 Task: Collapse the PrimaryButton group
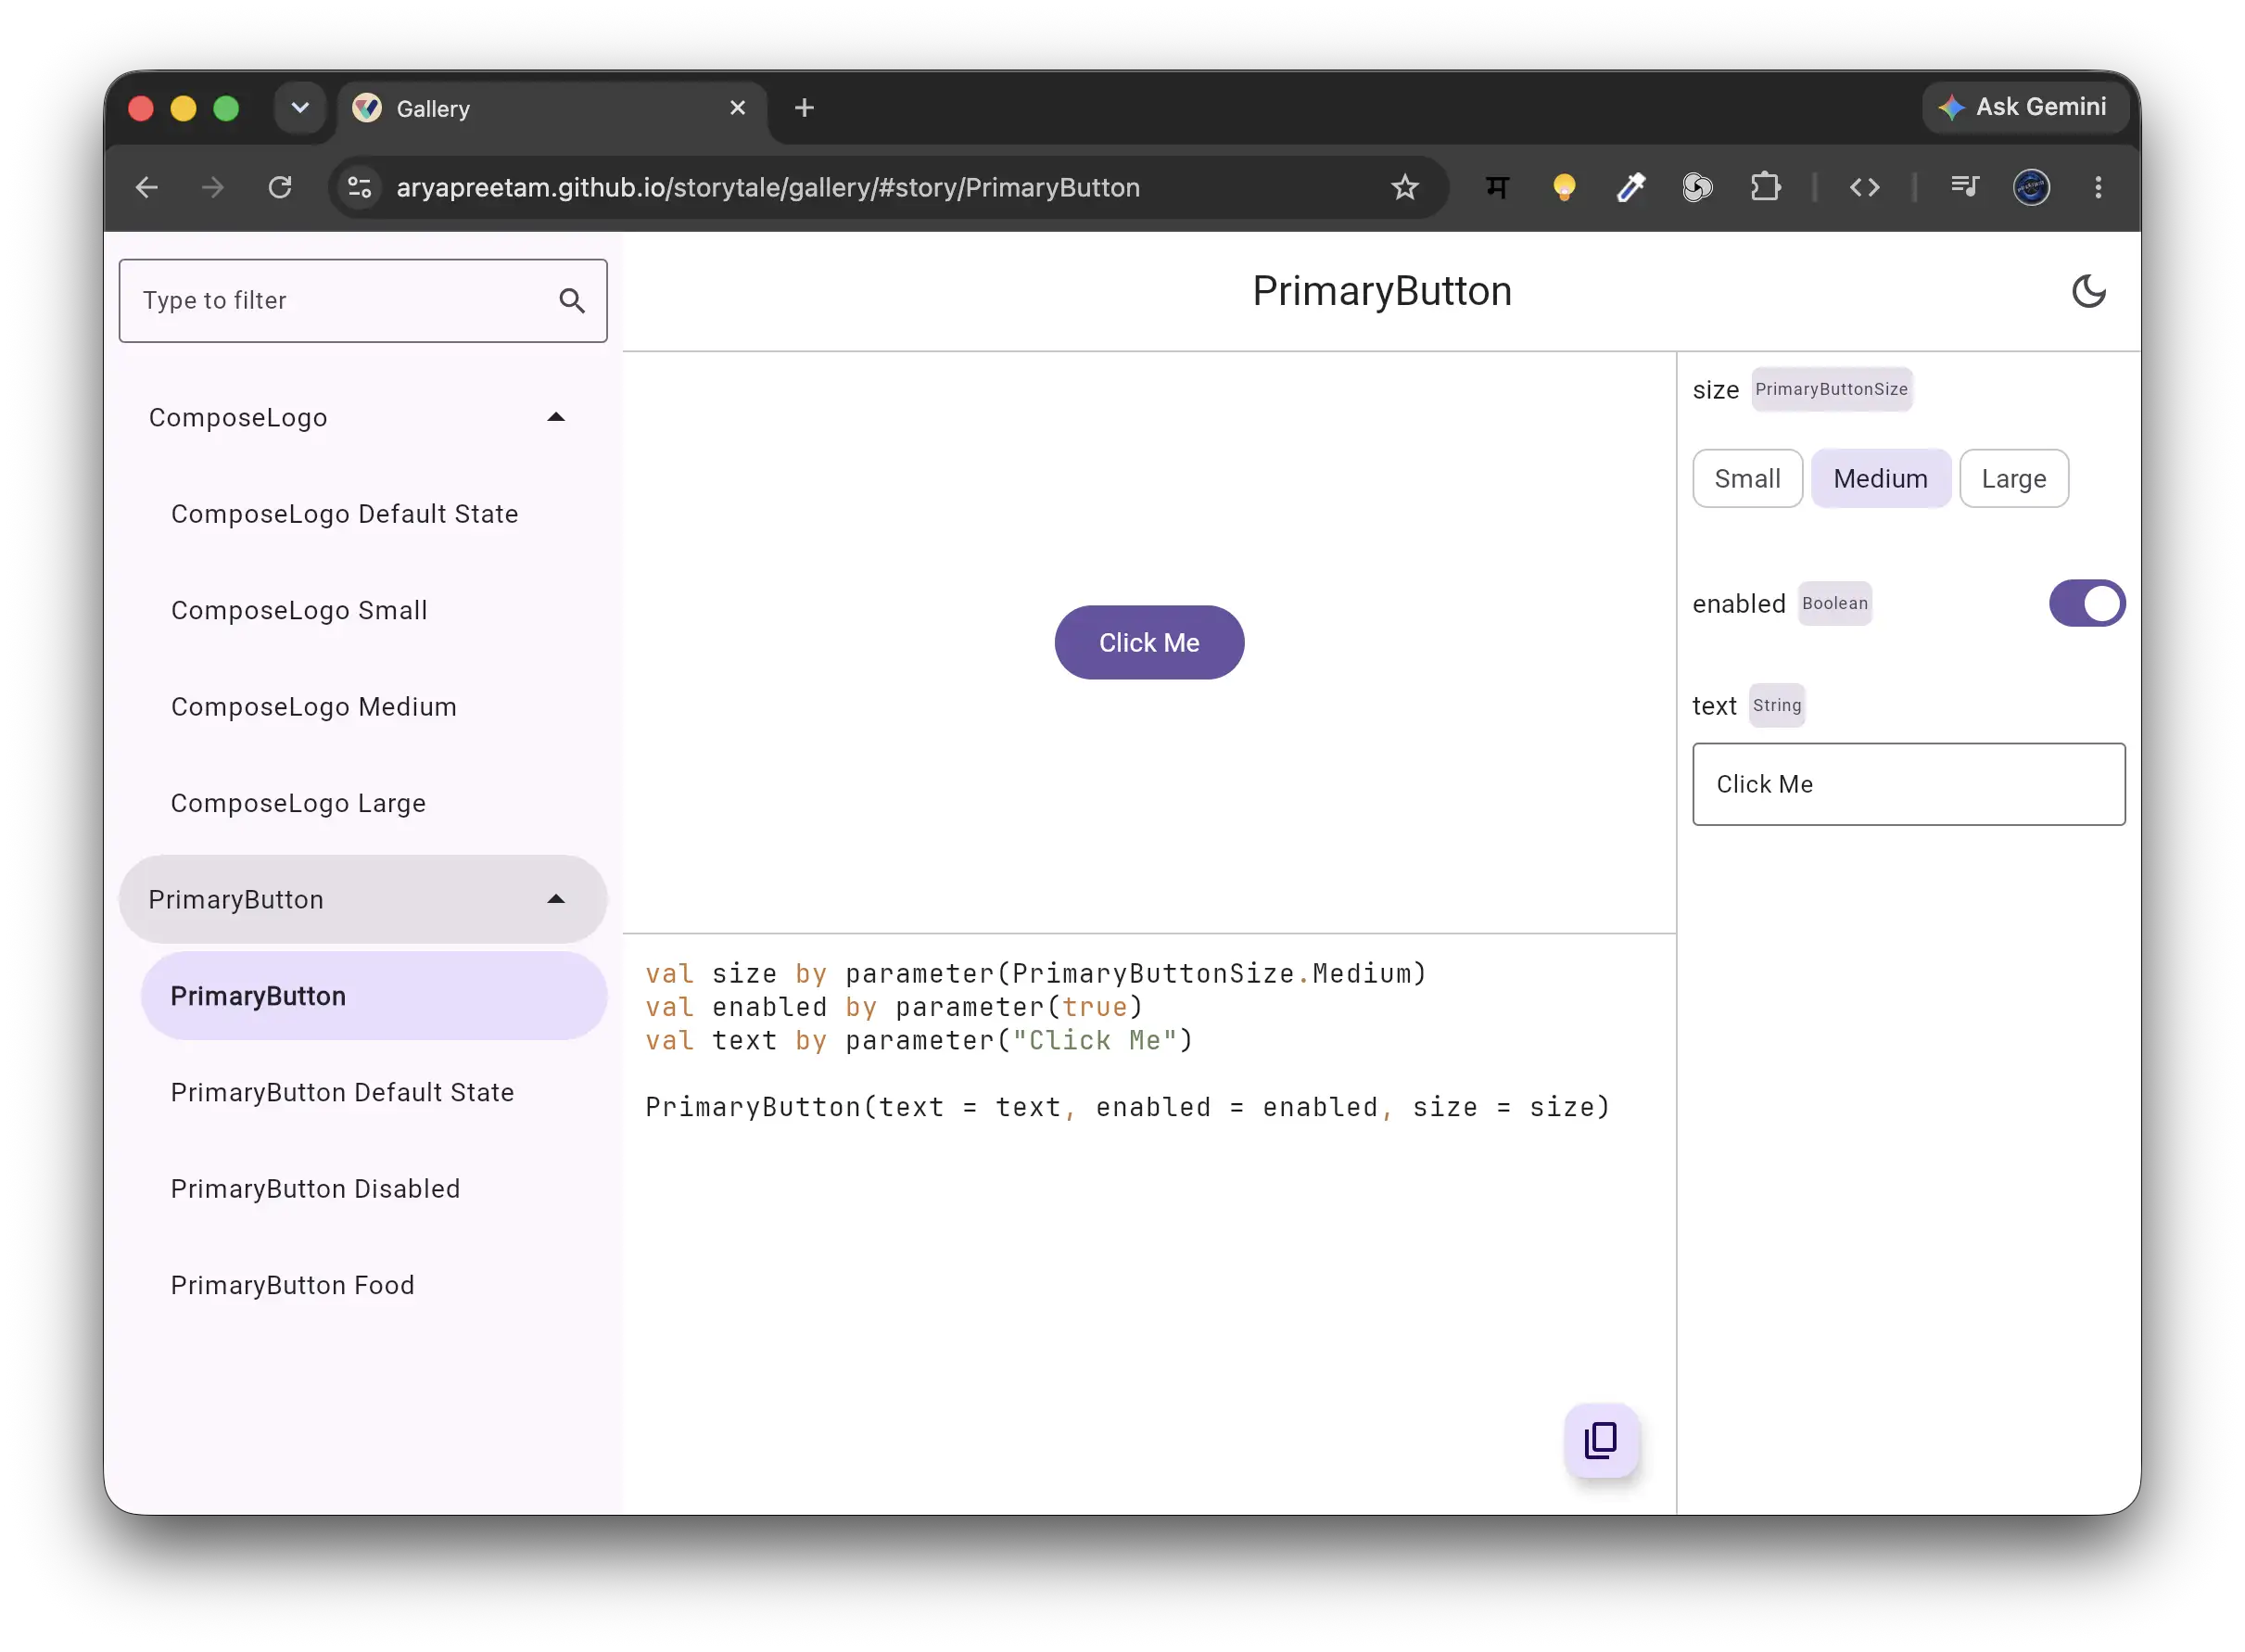pos(556,899)
